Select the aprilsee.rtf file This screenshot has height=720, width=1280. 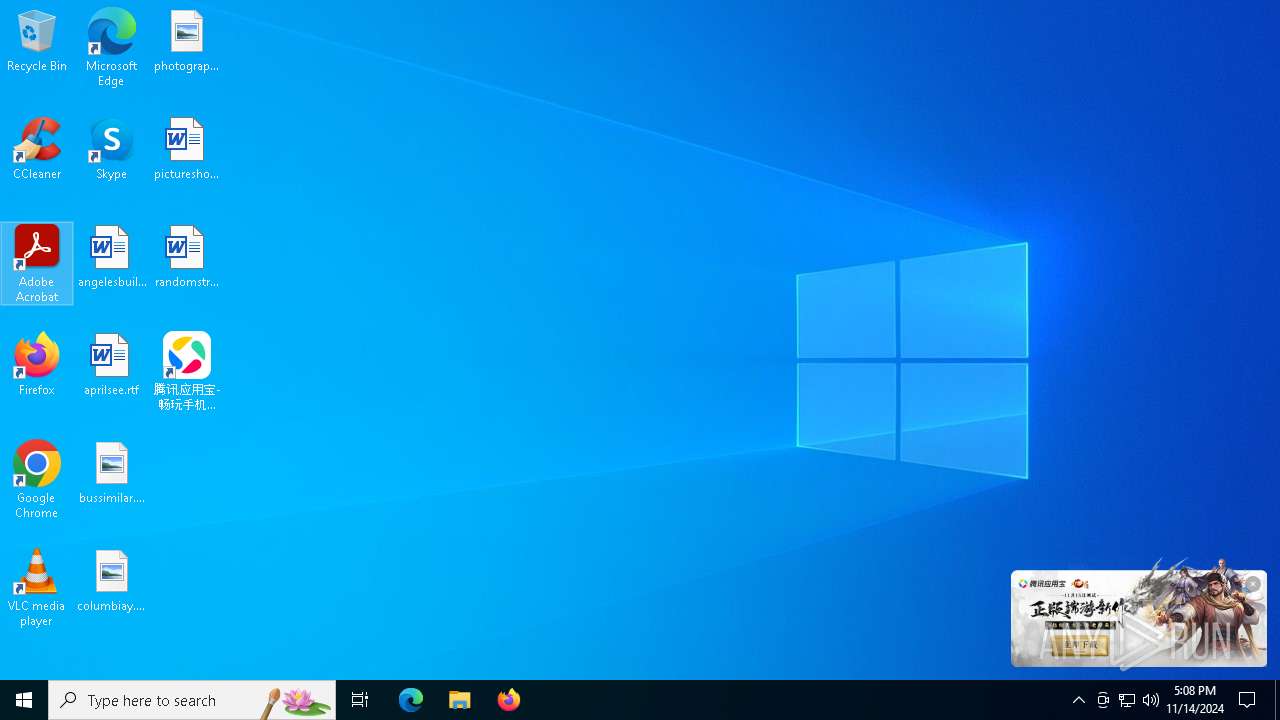coord(111,366)
